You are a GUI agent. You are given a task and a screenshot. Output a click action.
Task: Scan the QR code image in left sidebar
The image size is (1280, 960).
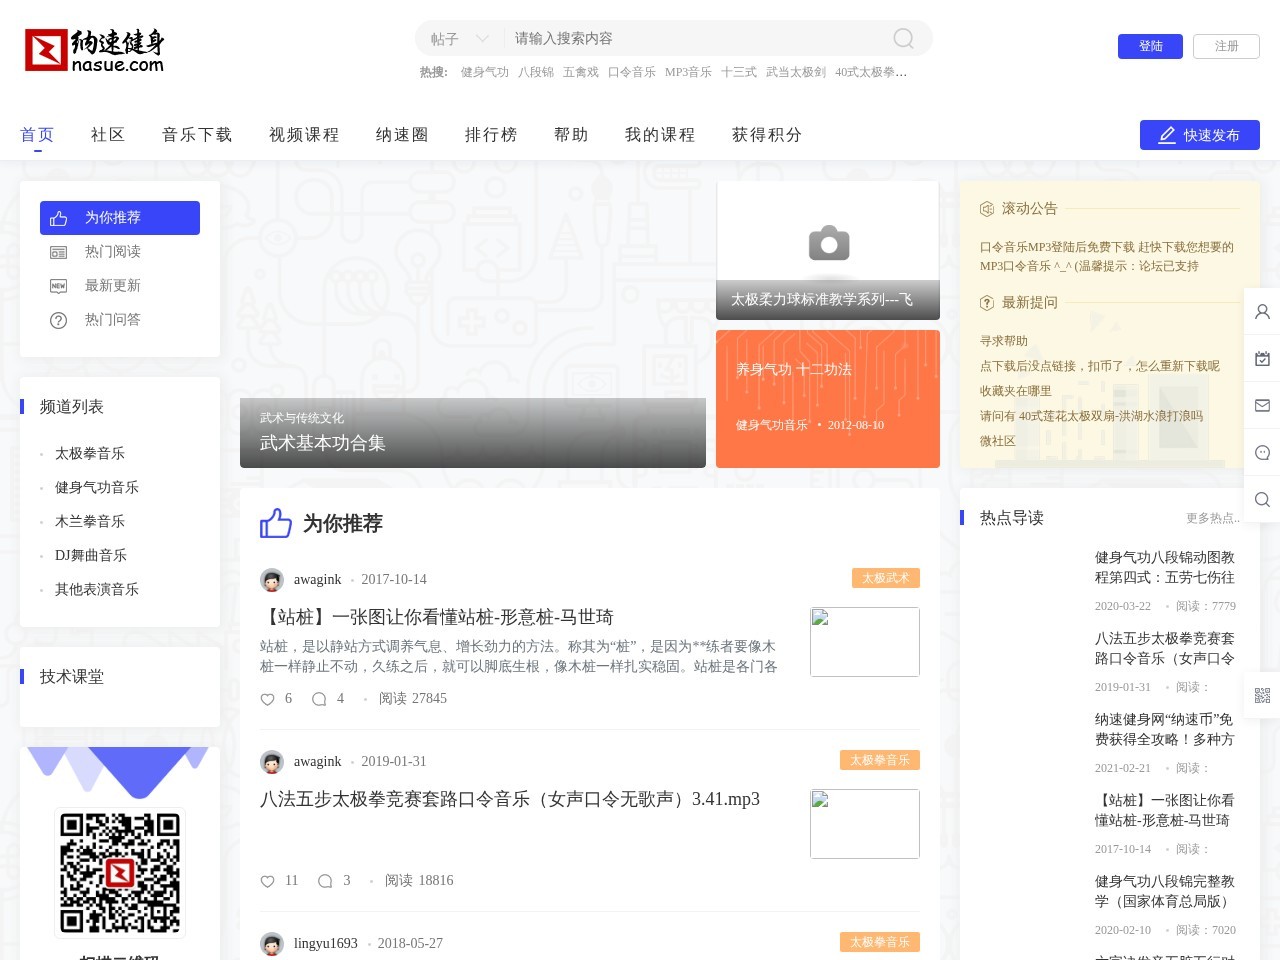pyautogui.click(x=120, y=872)
